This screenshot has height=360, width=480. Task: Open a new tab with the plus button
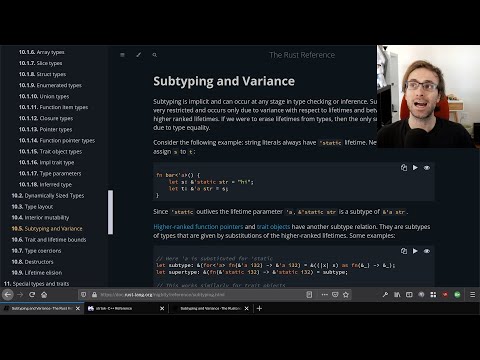click(x=259, y=309)
